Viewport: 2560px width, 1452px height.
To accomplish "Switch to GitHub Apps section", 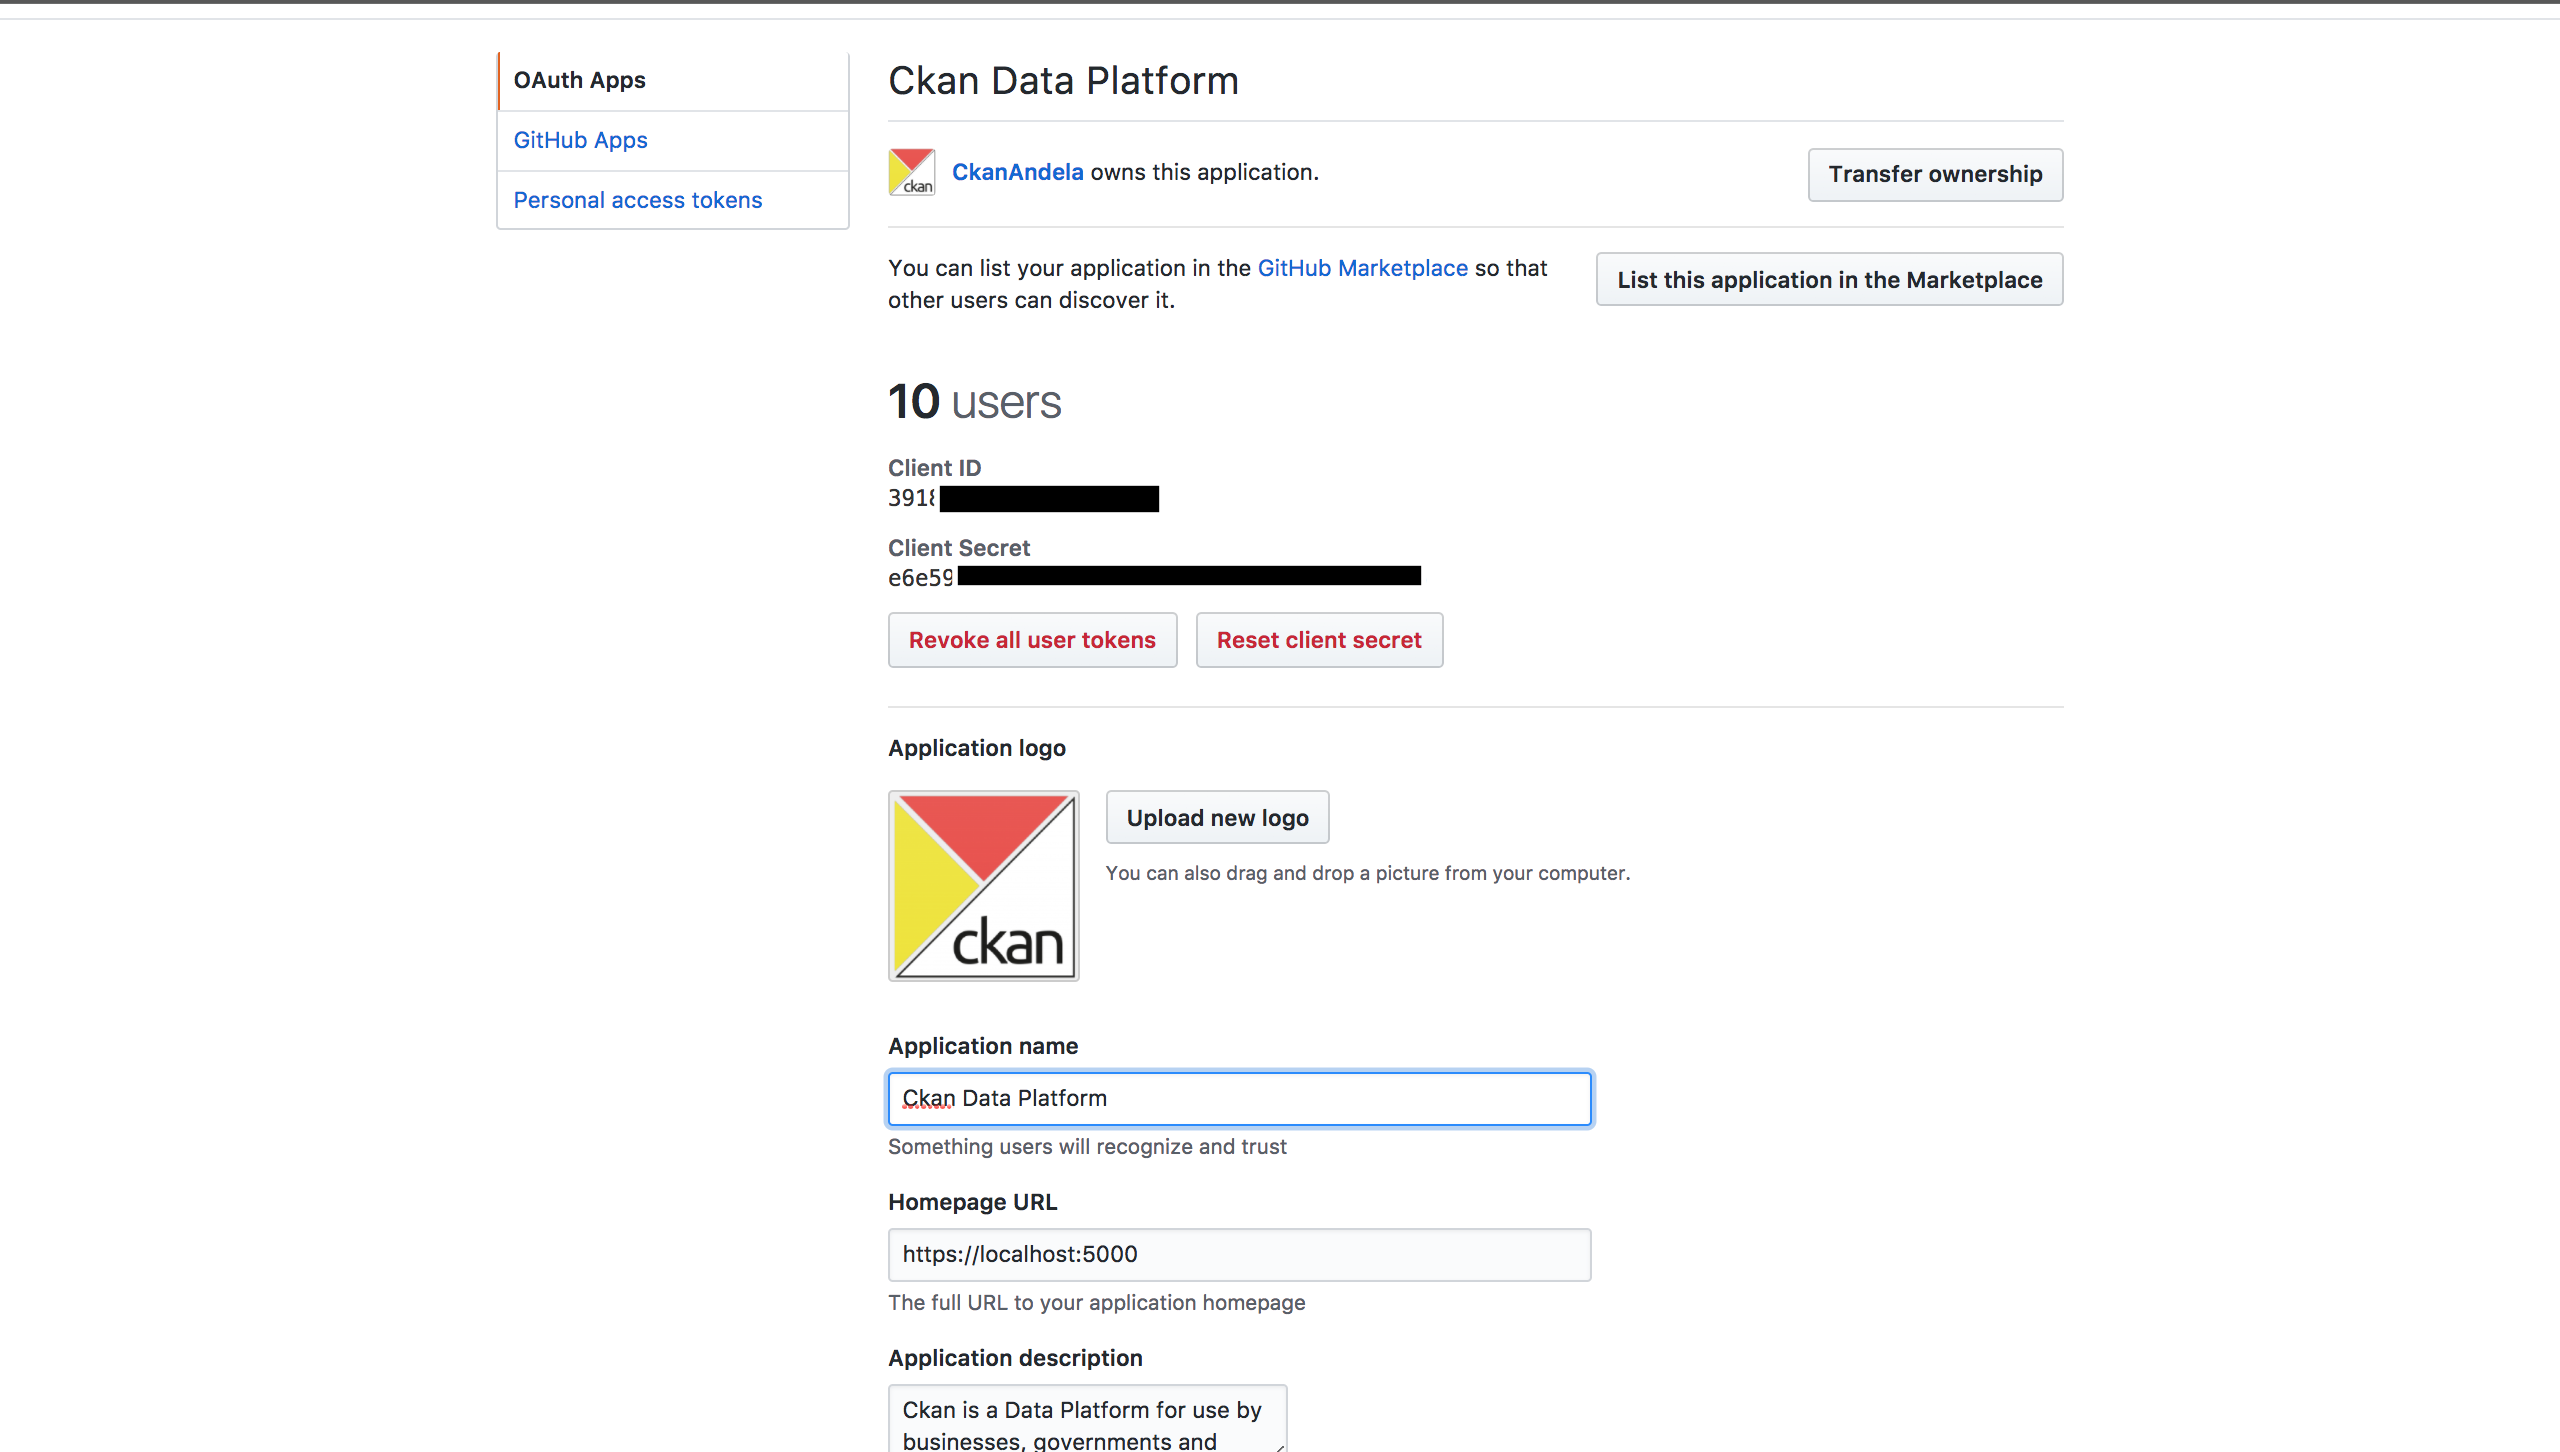I will coord(580,140).
